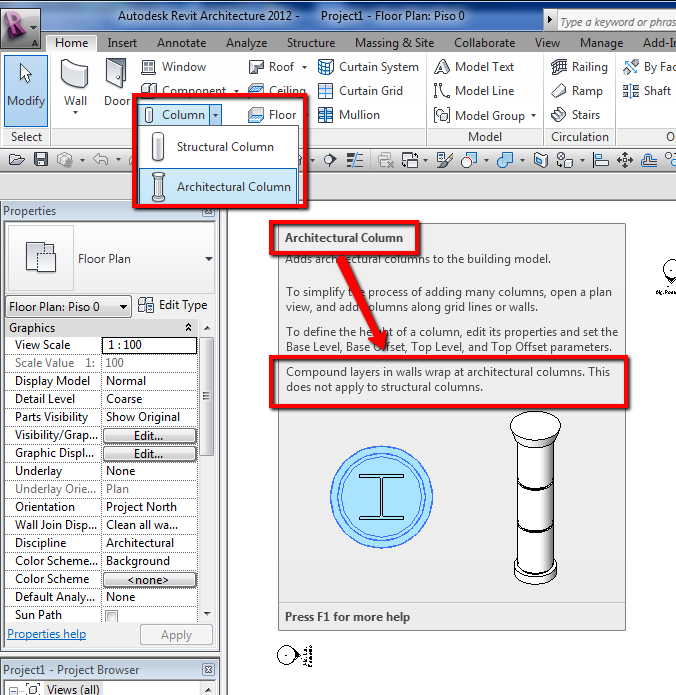Viewport: 676px width, 695px height.
Task: Click the Column split button label
Action: point(175,115)
